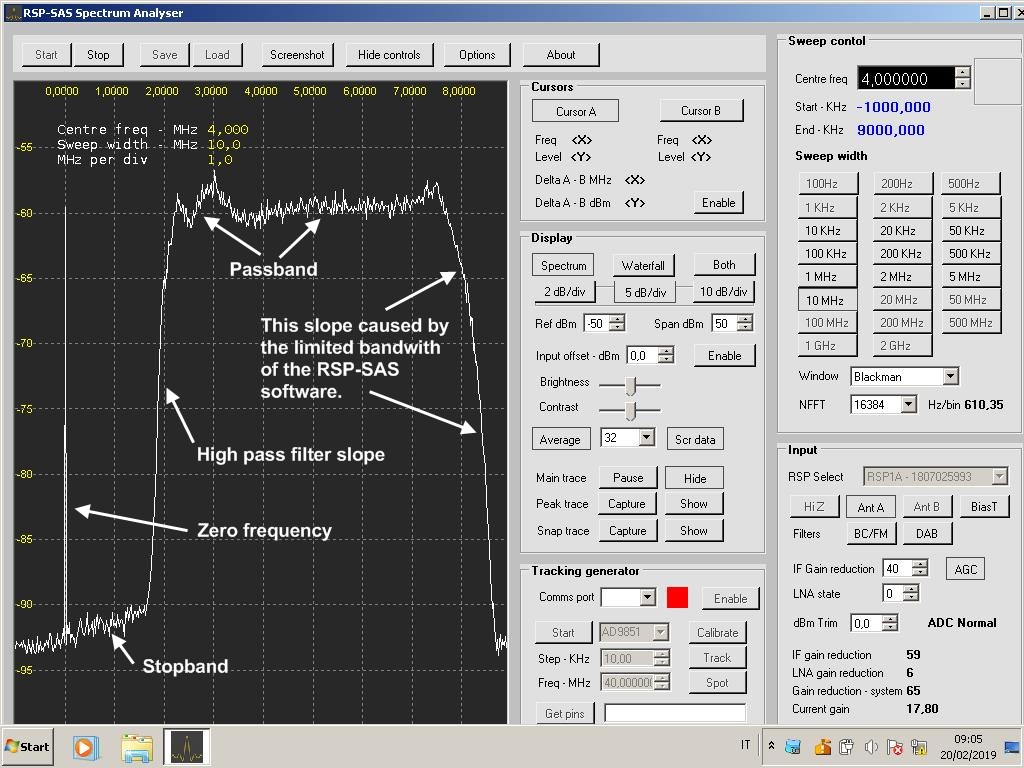
Task: Click the Centre freq input field
Action: coord(906,78)
